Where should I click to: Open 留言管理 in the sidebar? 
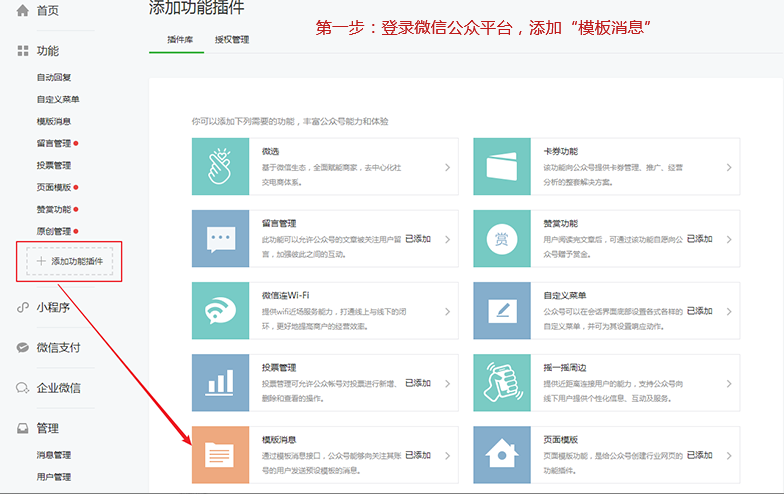(54, 144)
